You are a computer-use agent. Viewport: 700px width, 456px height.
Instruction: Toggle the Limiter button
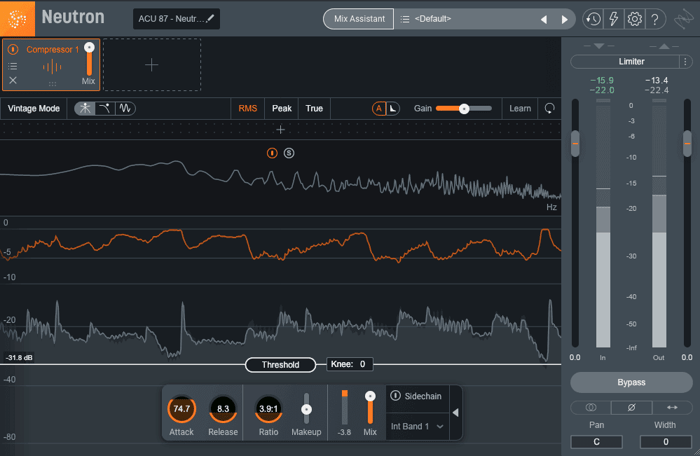(625, 62)
